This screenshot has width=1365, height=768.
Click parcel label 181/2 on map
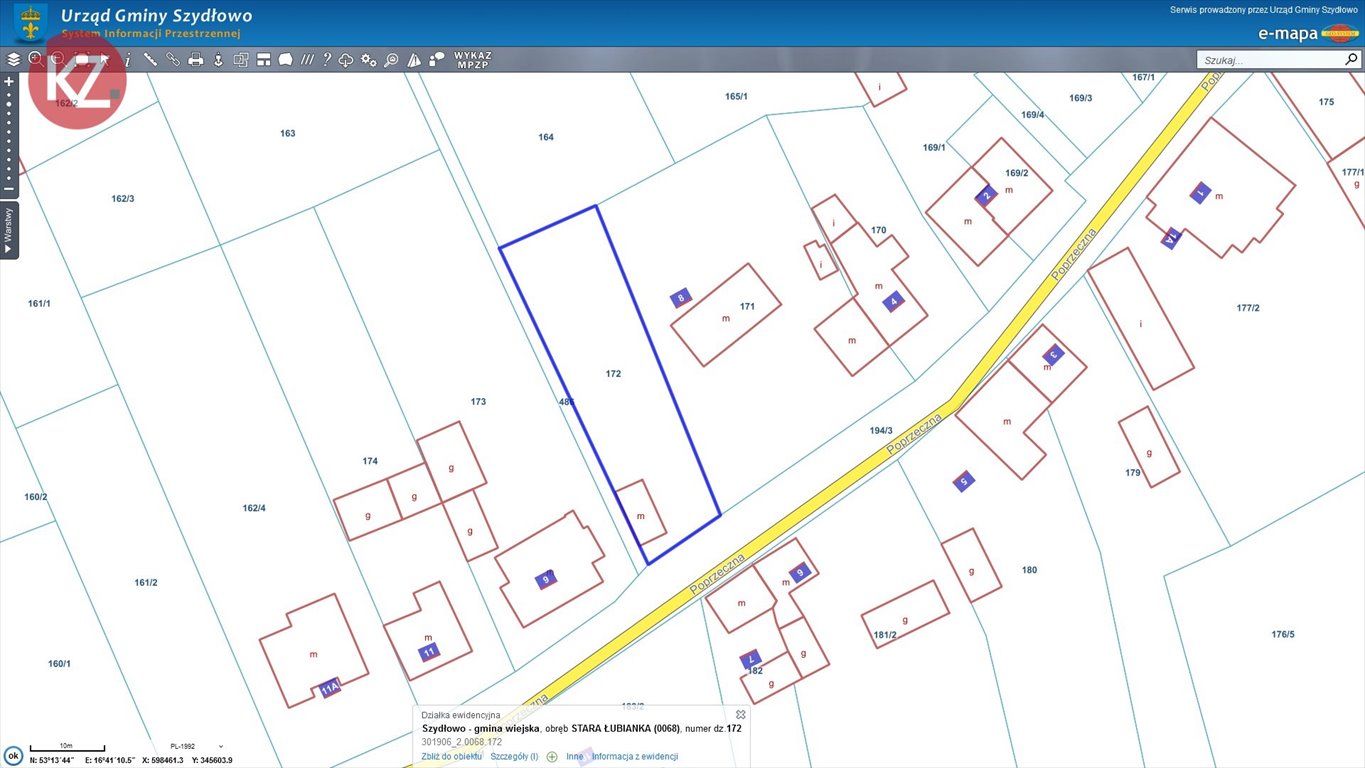pyautogui.click(x=885, y=635)
